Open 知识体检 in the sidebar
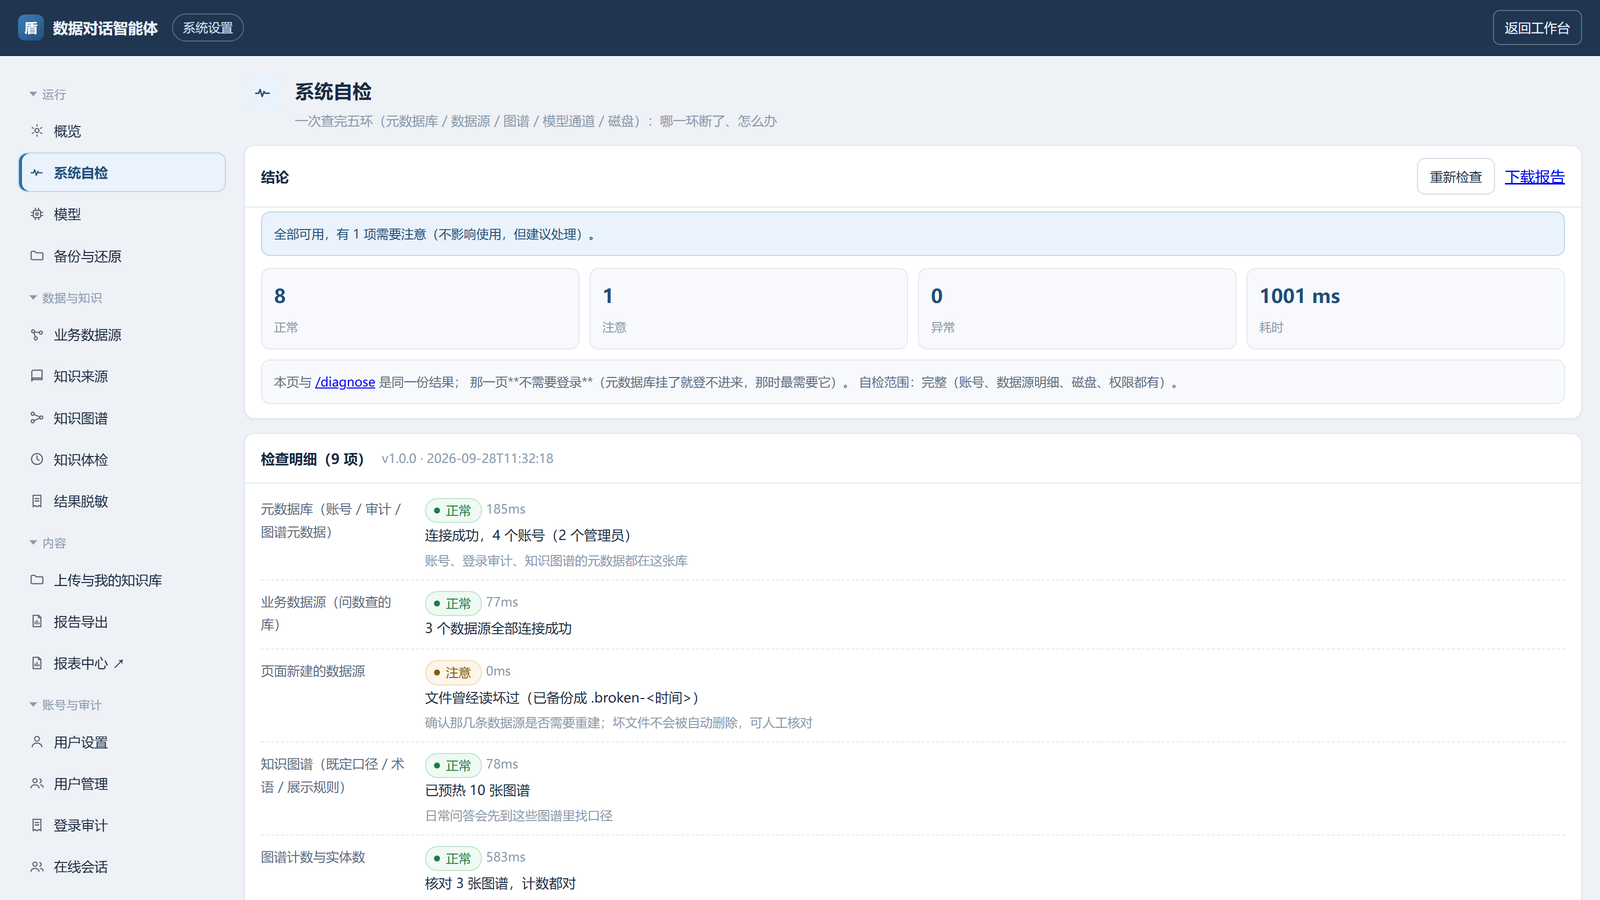1600x900 pixels. [x=122, y=460]
